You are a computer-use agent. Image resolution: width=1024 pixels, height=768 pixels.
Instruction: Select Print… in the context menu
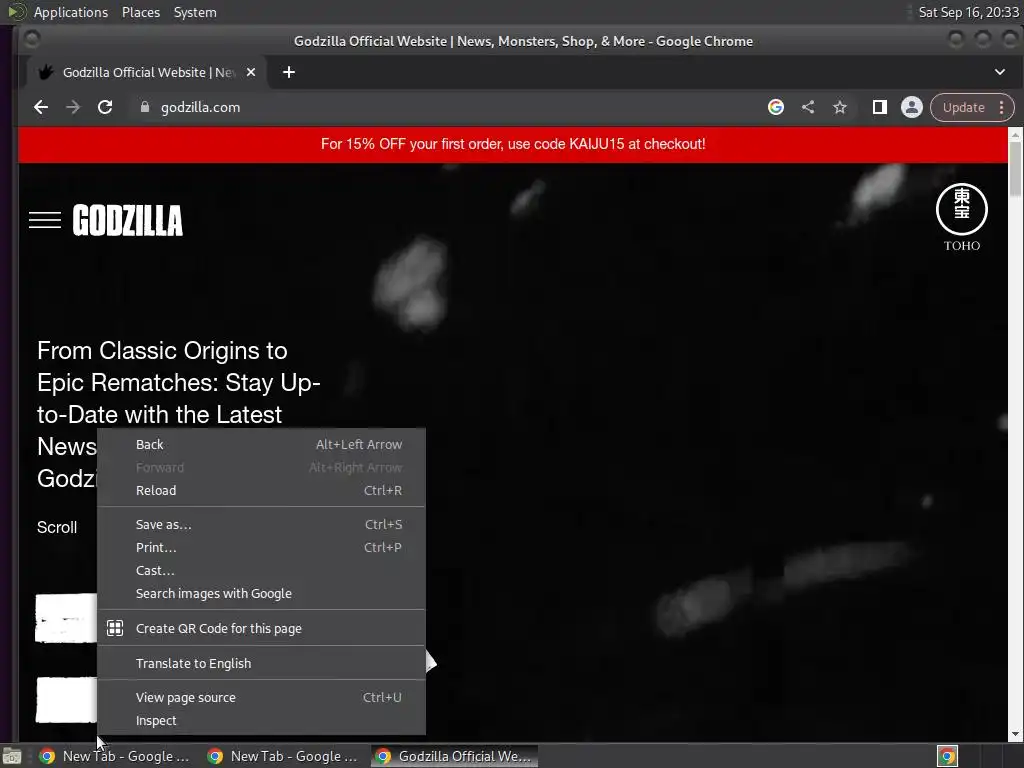pos(261,547)
